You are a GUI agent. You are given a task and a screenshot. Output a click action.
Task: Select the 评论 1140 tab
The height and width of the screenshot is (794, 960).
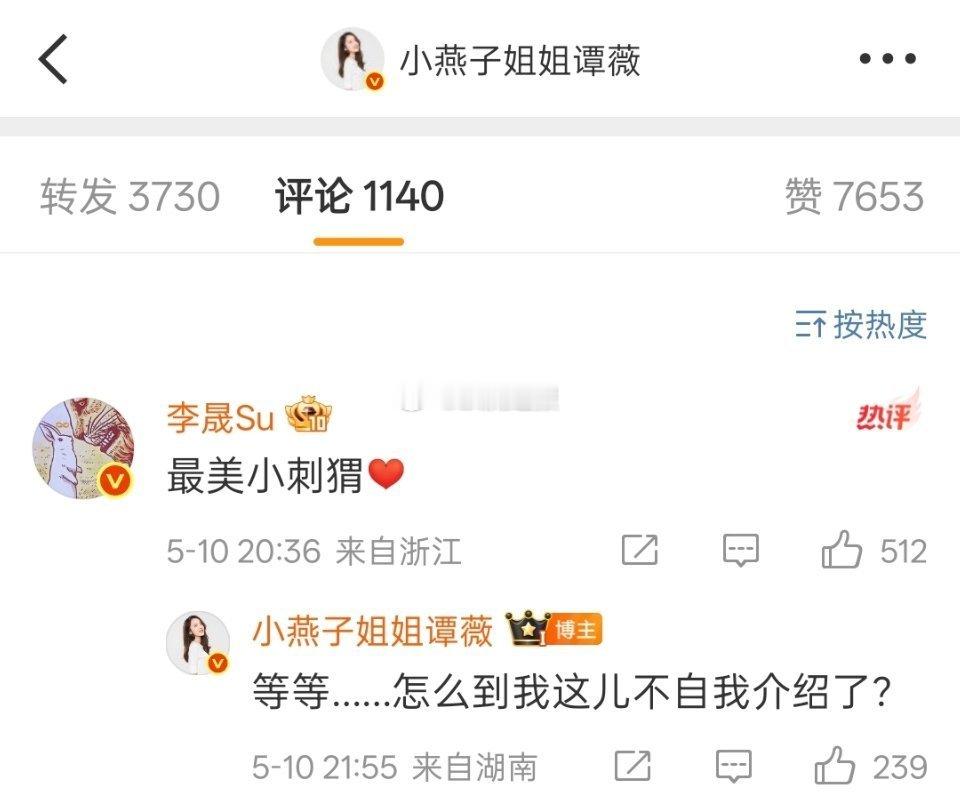pyautogui.click(x=359, y=197)
